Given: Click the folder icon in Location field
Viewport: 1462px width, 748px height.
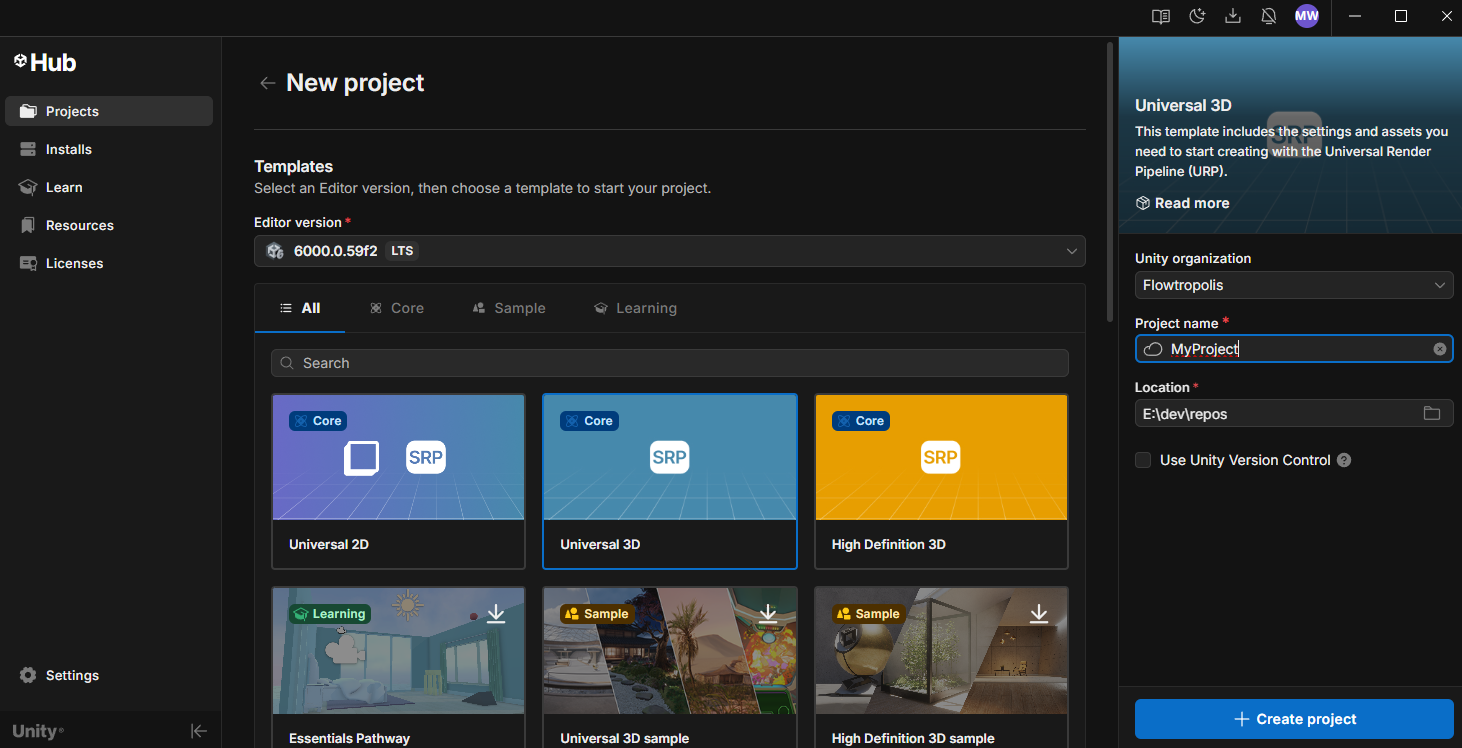Looking at the screenshot, I should point(1432,414).
